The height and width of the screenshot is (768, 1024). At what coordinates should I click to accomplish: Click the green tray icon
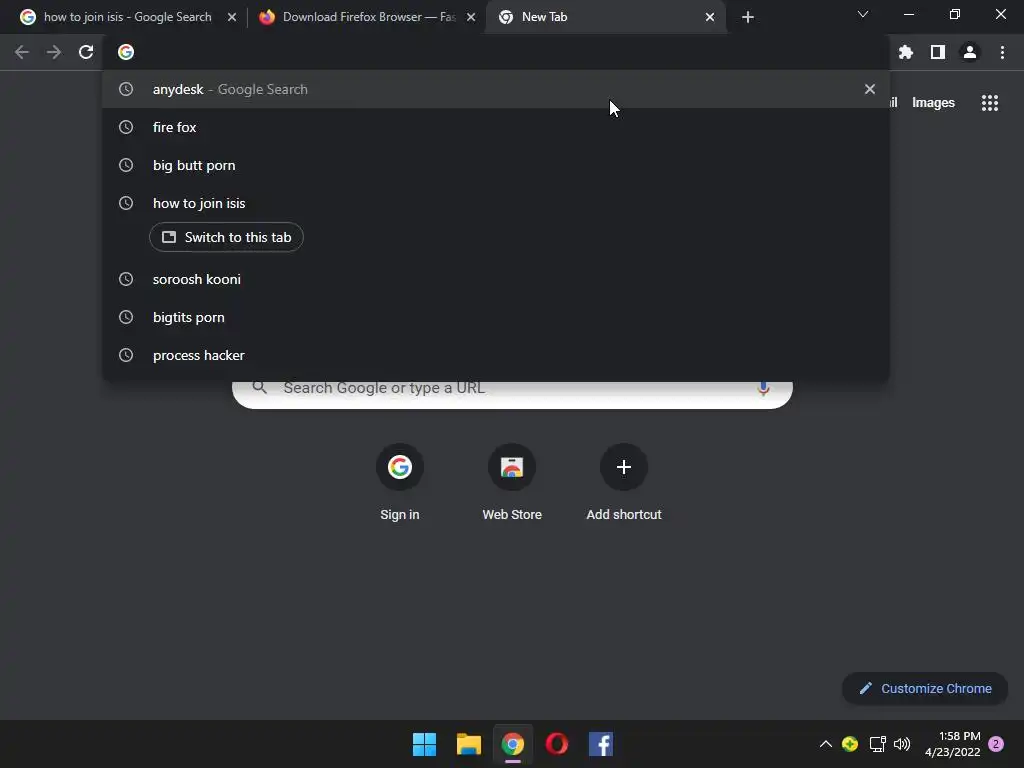850,744
